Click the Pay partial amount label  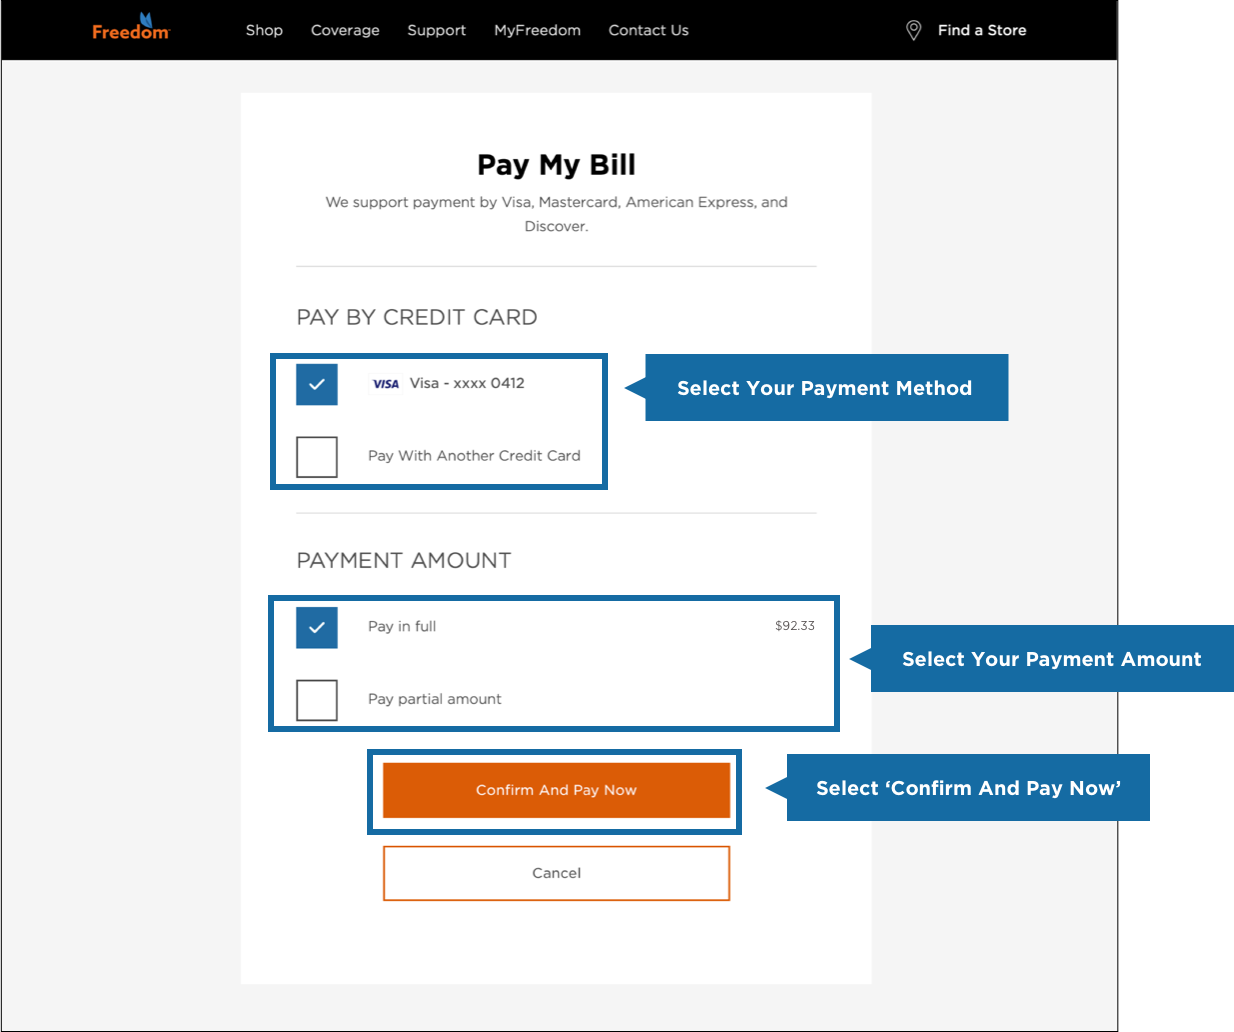435,699
